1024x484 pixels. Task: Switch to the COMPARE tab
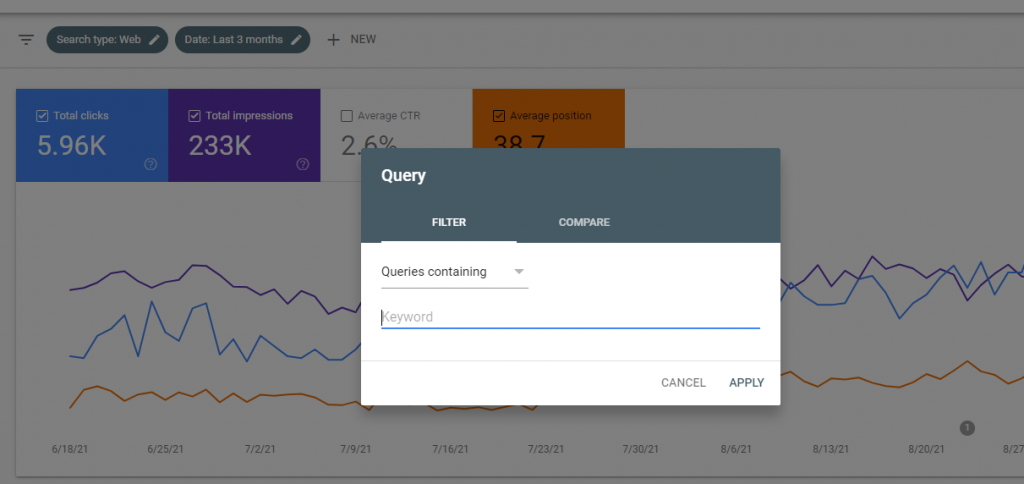[x=584, y=222]
